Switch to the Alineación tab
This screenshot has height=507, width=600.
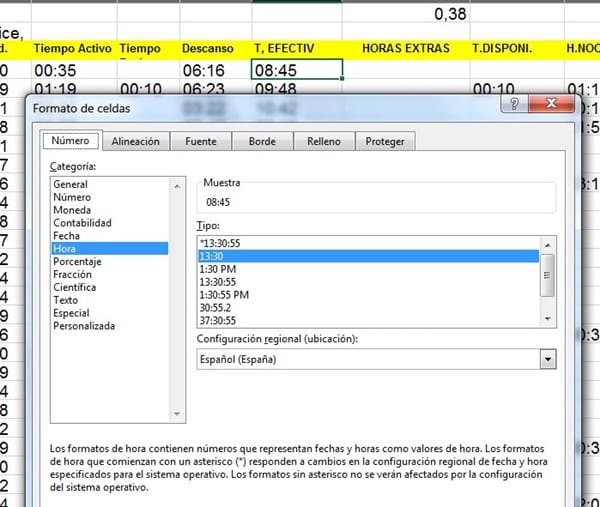tap(135, 141)
